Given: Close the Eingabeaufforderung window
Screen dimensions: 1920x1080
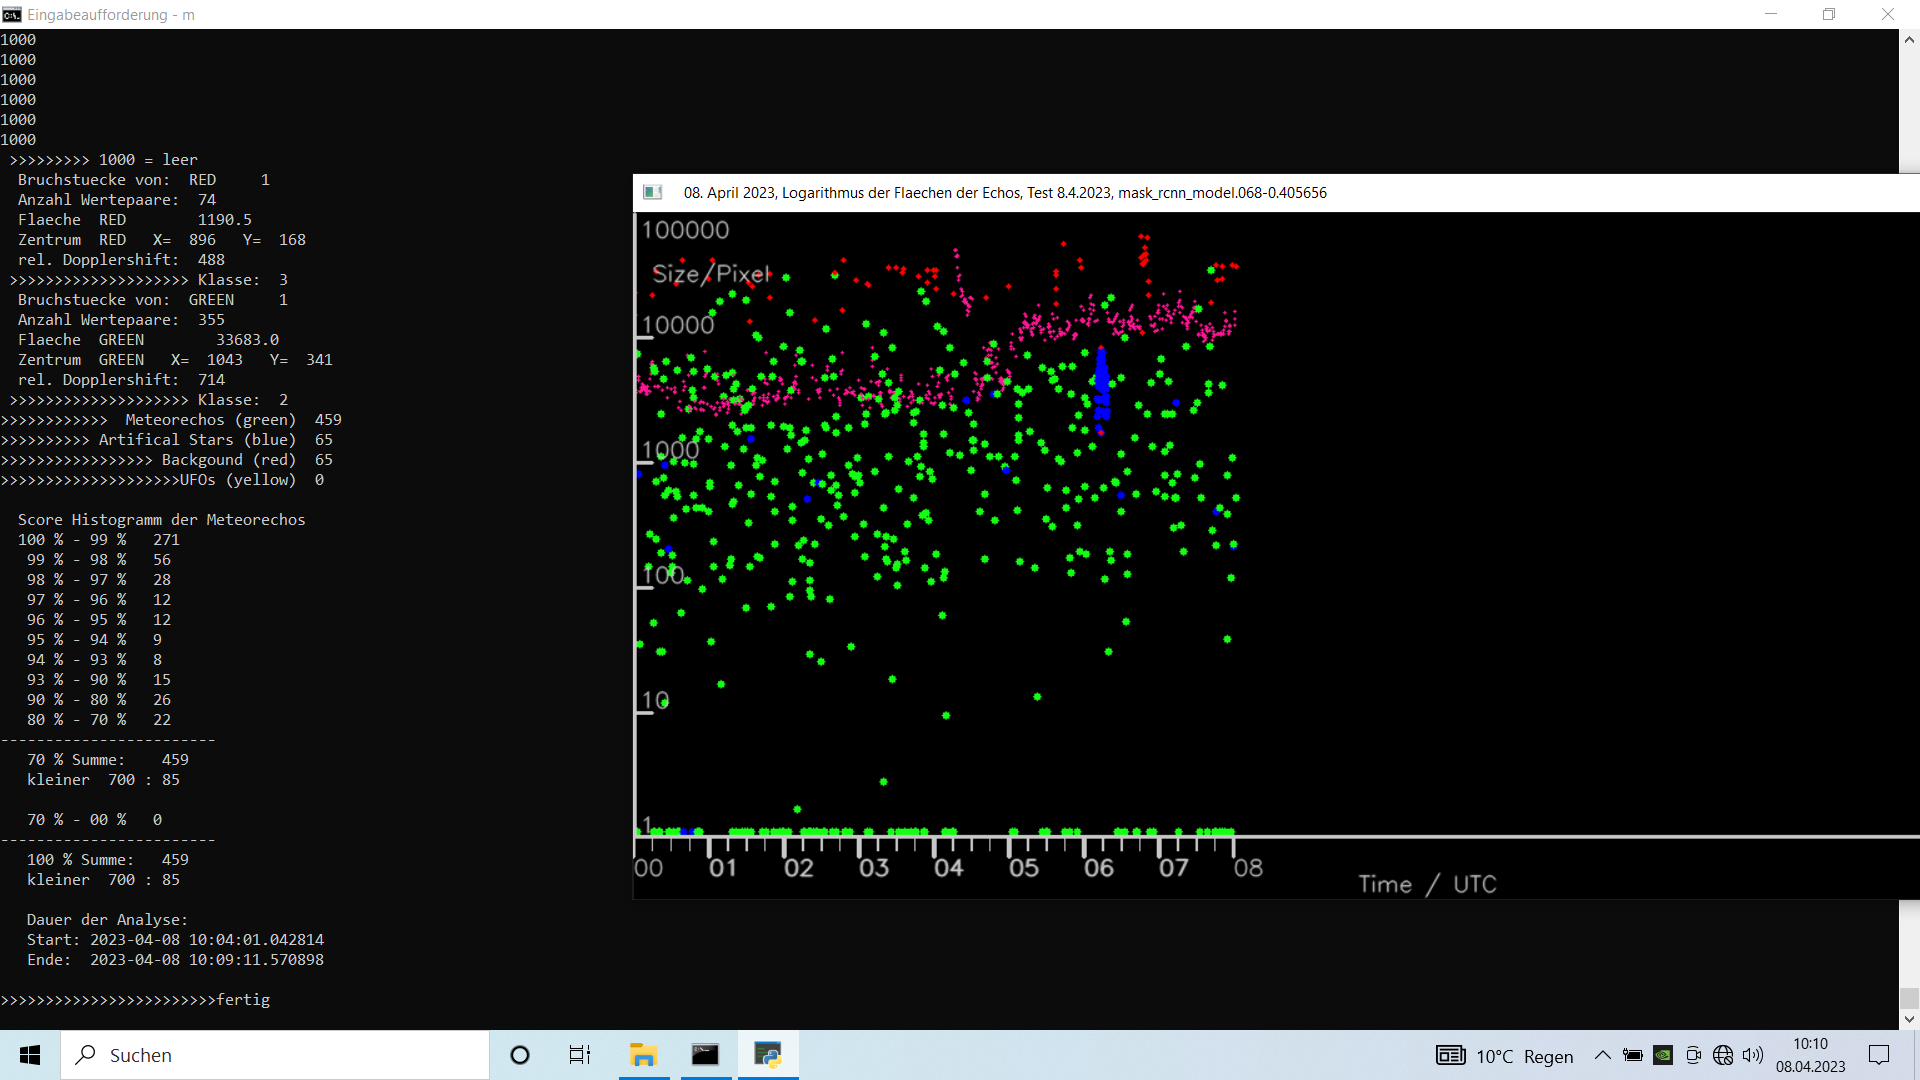Looking at the screenshot, I should [x=1888, y=14].
